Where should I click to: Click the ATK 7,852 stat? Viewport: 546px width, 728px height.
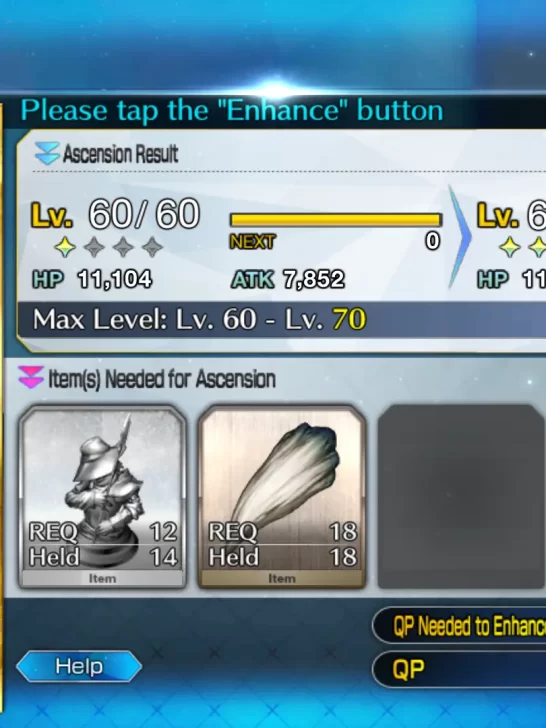(x=288, y=280)
